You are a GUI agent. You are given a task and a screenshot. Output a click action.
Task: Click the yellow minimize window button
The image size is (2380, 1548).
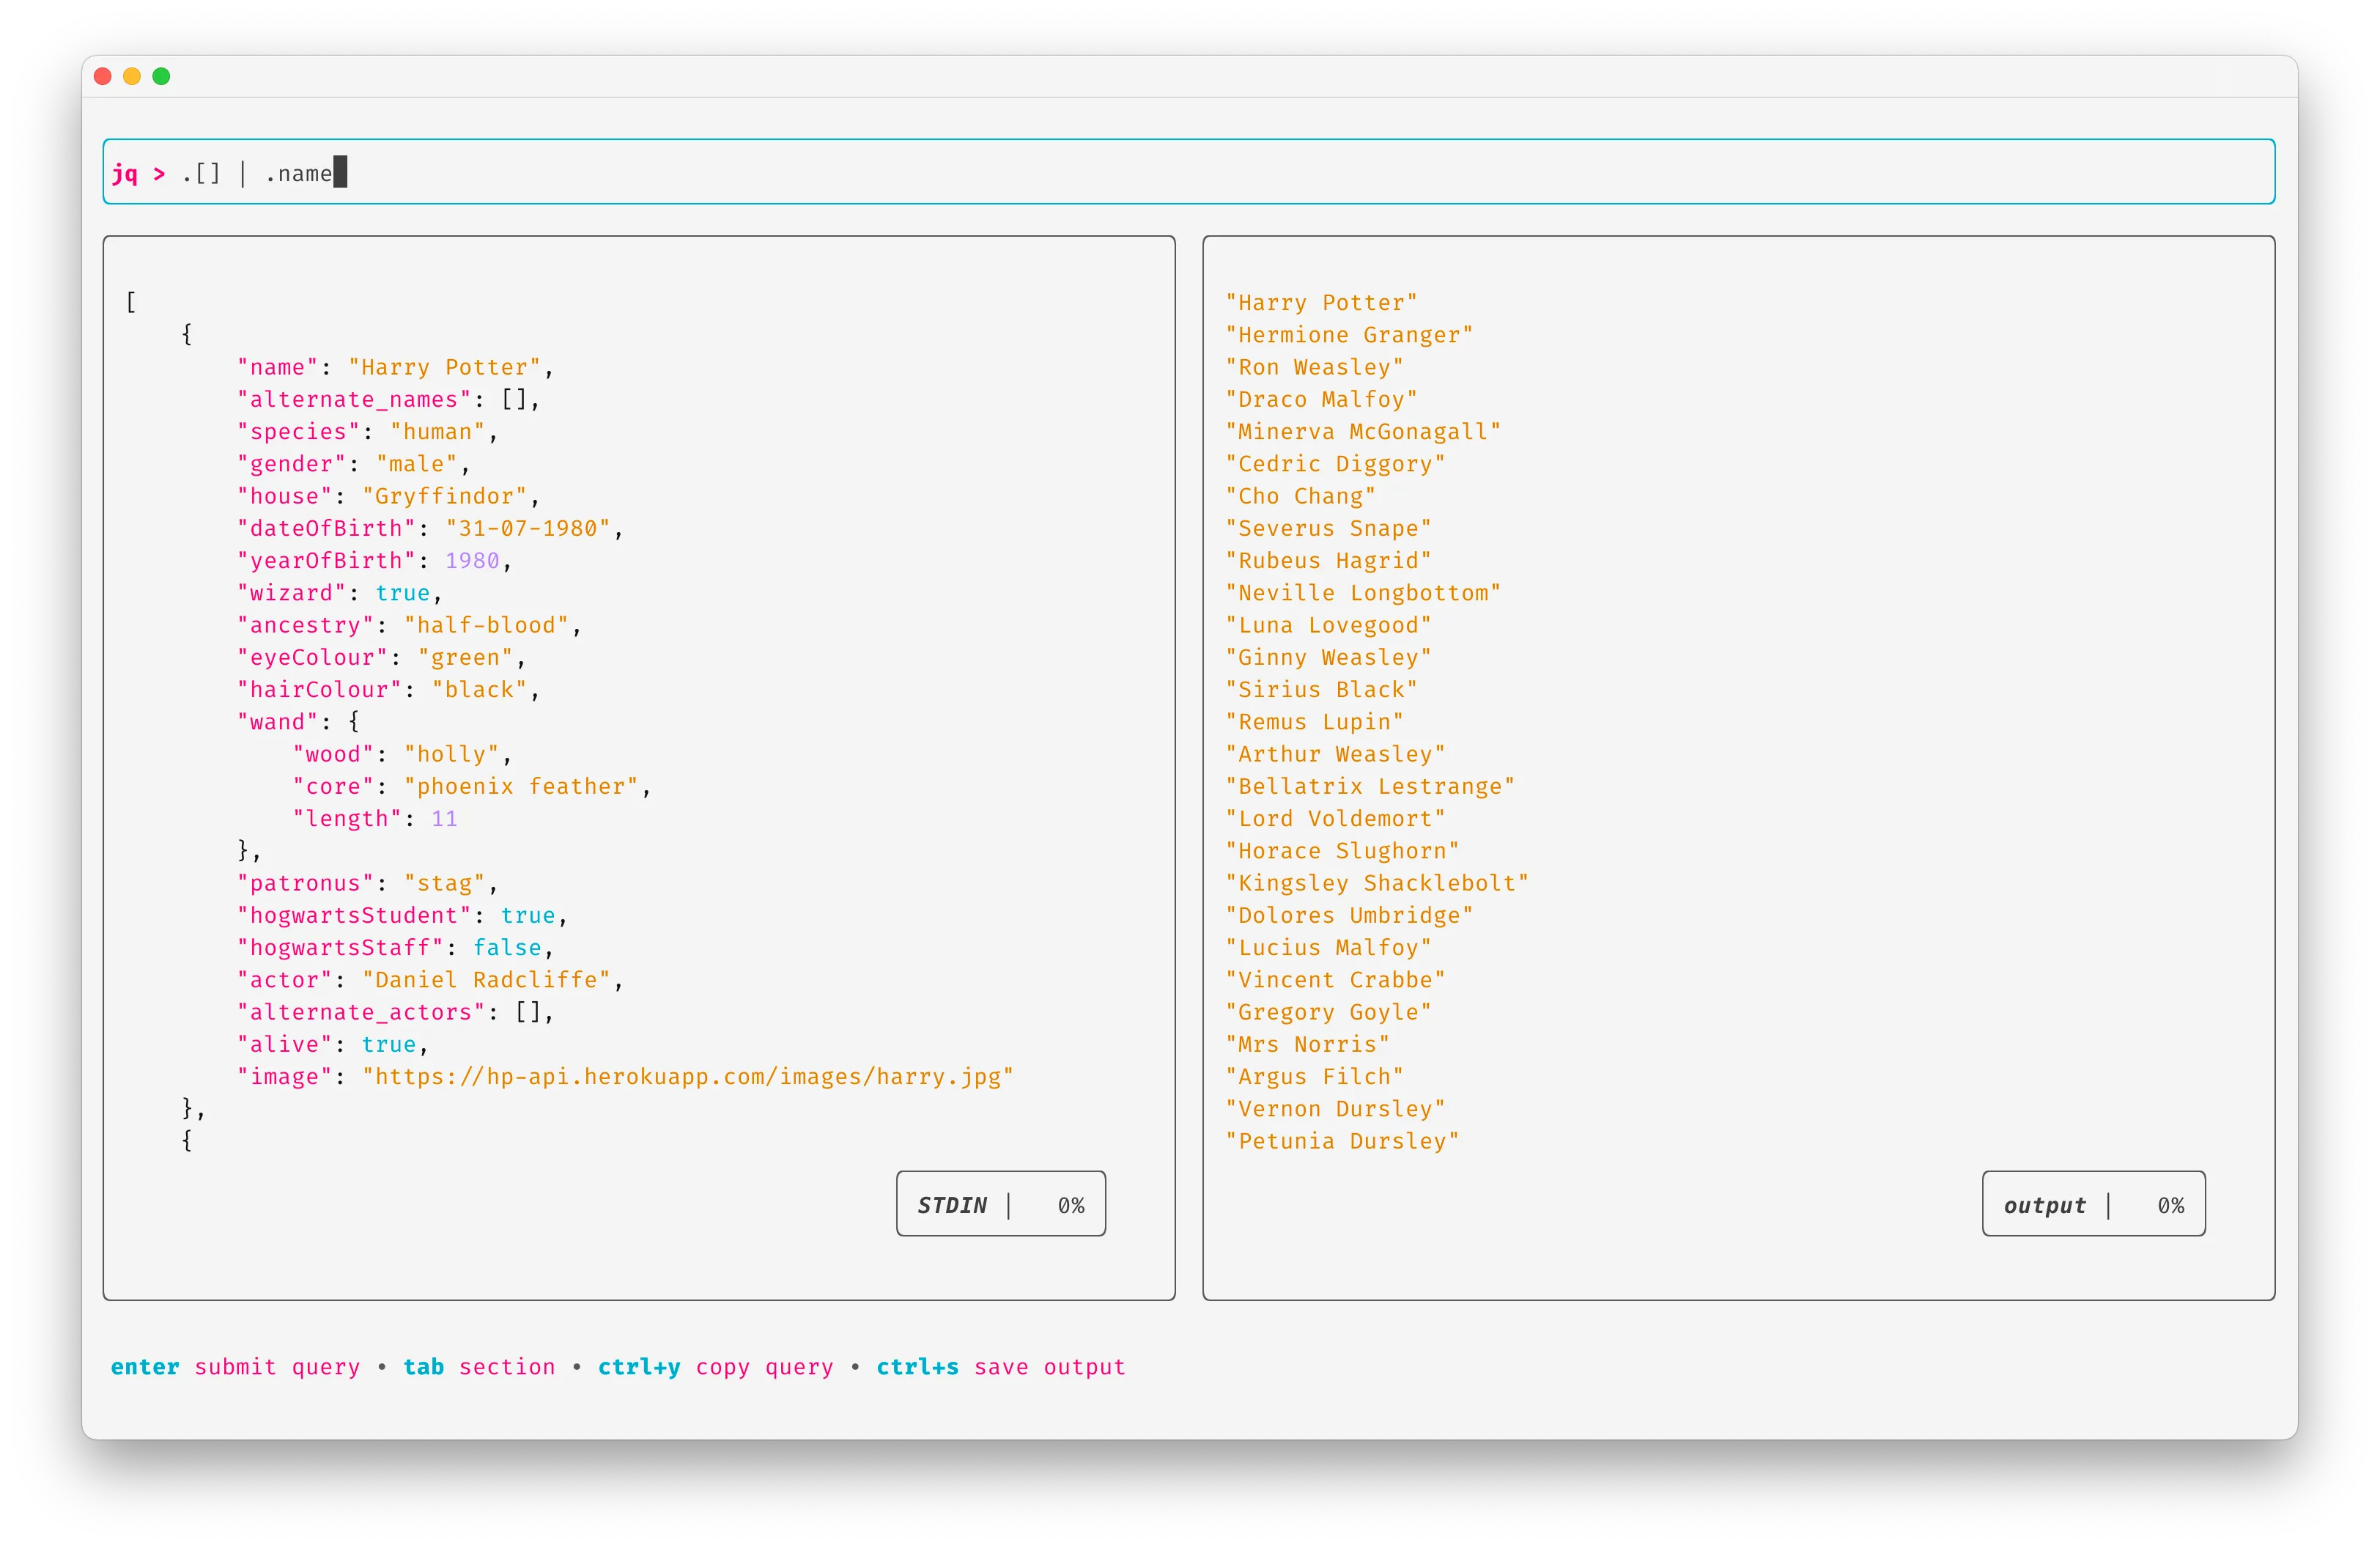click(132, 76)
